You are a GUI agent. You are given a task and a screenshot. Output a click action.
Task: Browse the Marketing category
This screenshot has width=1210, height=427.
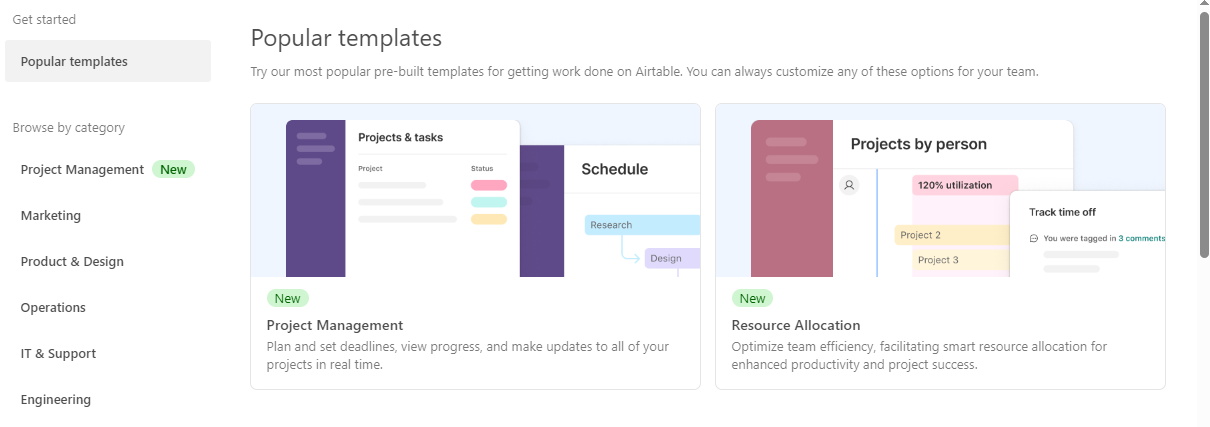coord(51,215)
